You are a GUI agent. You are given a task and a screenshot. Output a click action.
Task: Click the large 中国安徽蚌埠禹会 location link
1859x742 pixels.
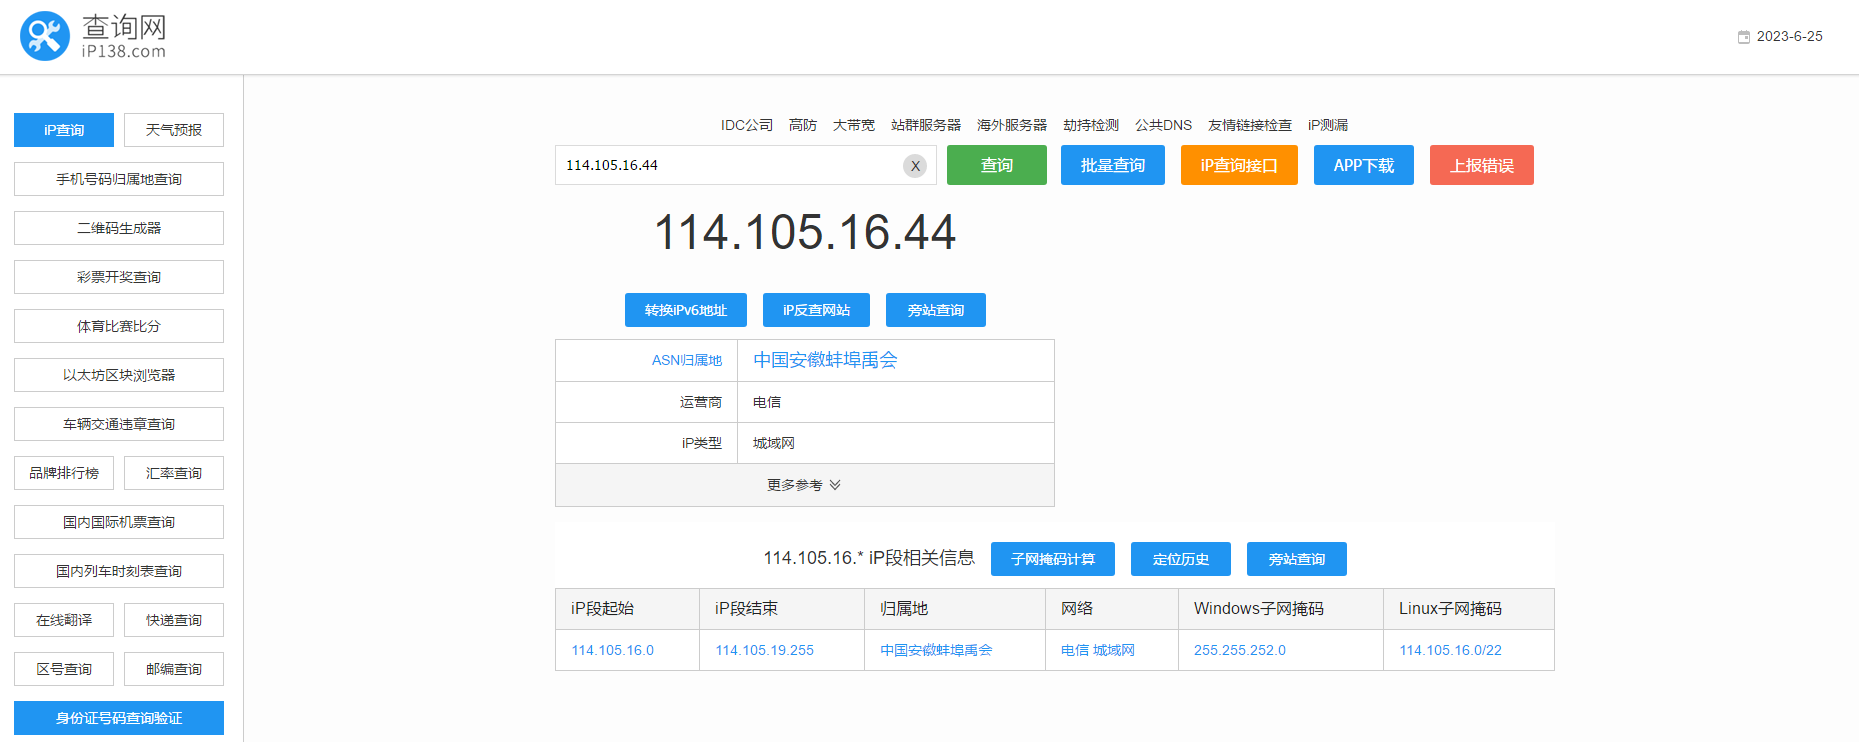[825, 360]
